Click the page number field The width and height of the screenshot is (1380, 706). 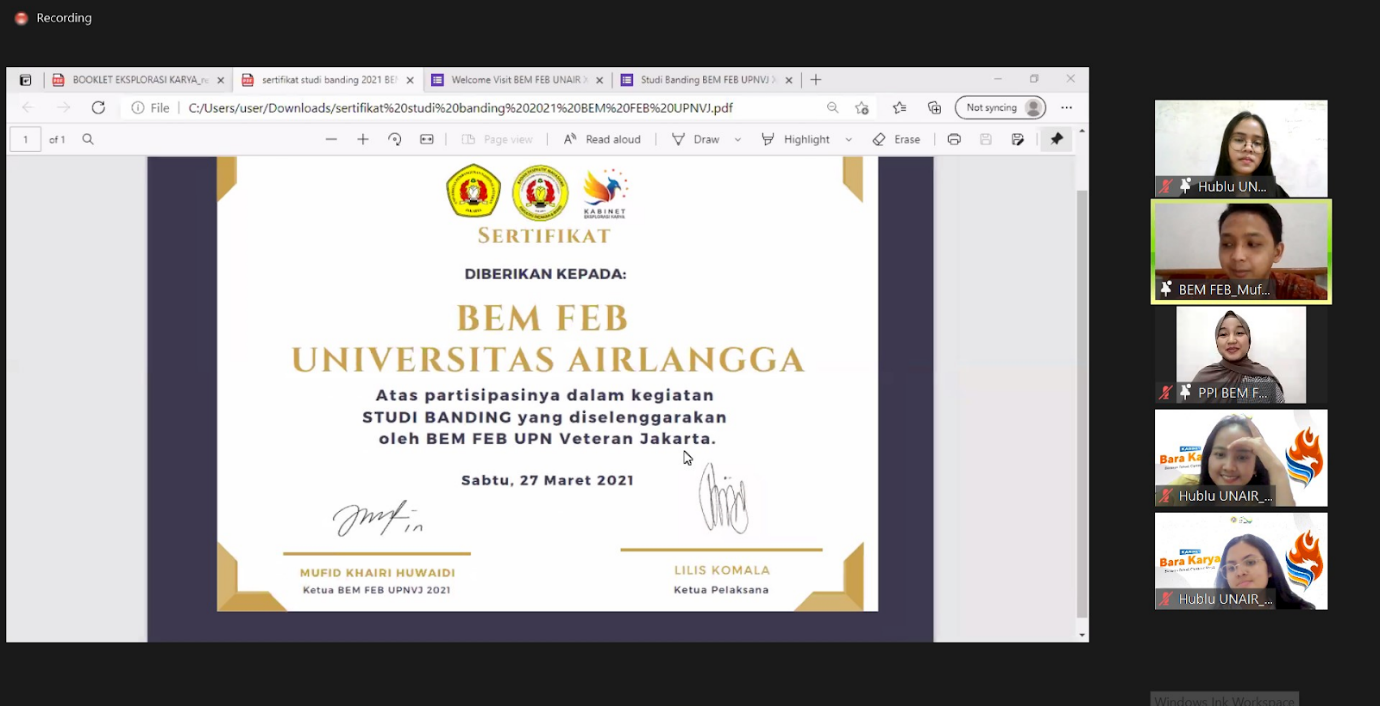[x=26, y=139]
